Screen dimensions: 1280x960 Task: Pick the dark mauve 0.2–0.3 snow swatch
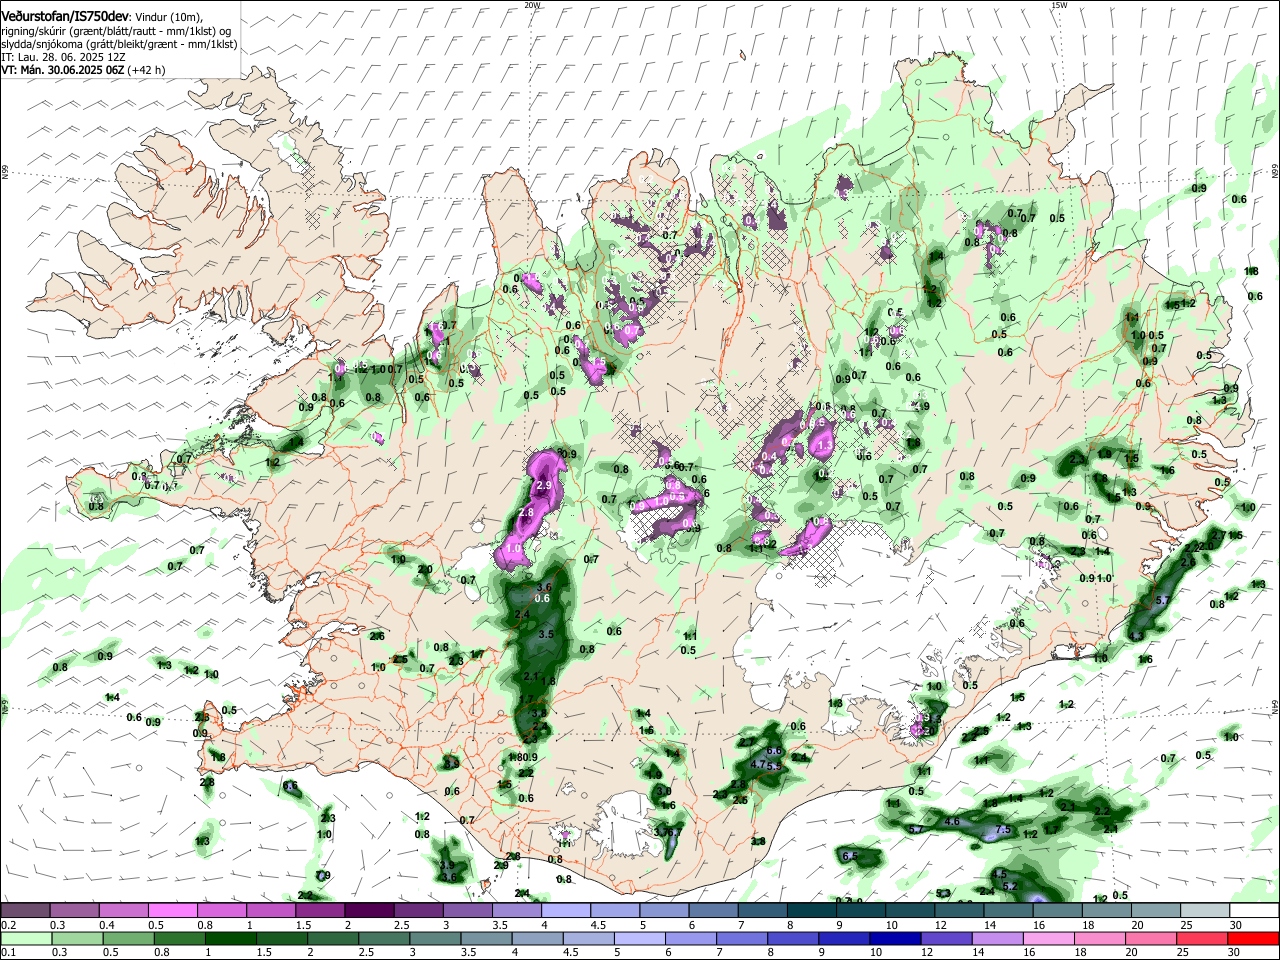click(26, 910)
